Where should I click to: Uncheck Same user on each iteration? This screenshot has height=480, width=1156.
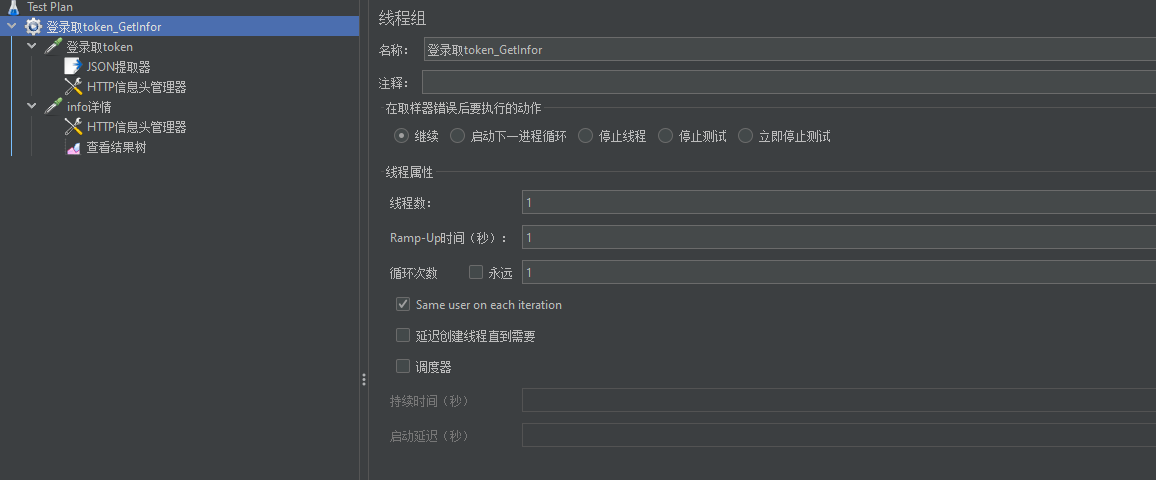pyautogui.click(x=403, y=304)
